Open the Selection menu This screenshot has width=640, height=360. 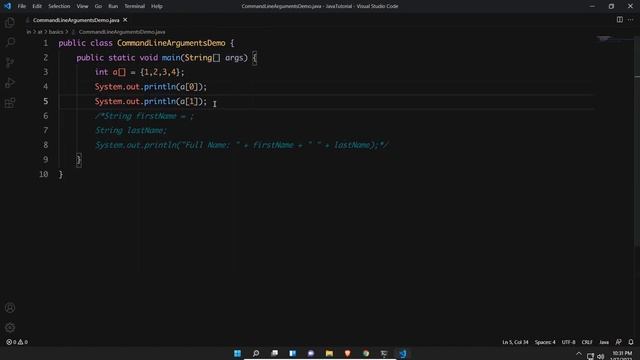click(x=59, y=6)
